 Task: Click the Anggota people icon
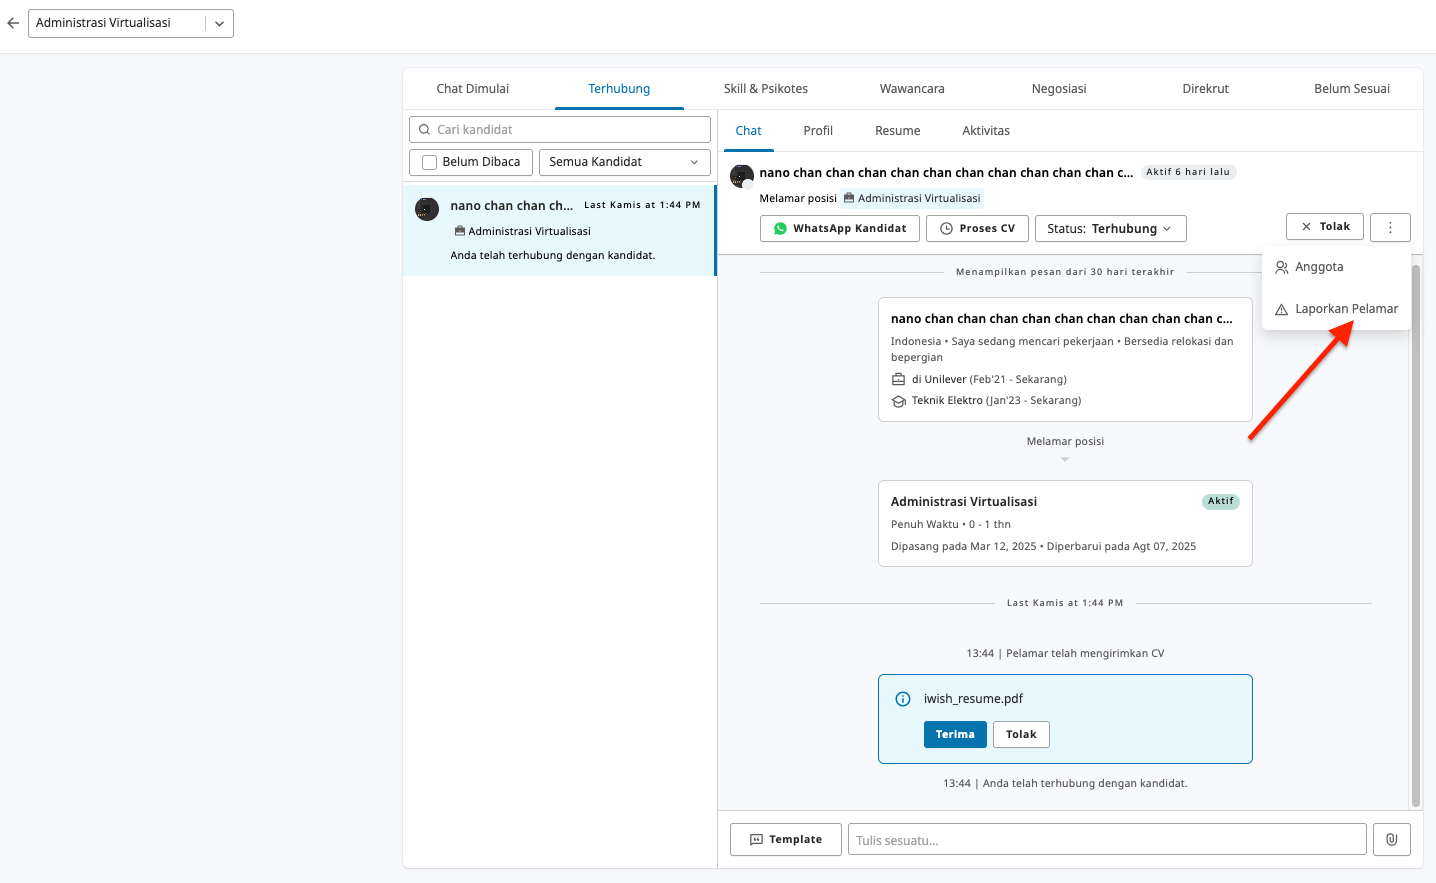pos(1281,267)
